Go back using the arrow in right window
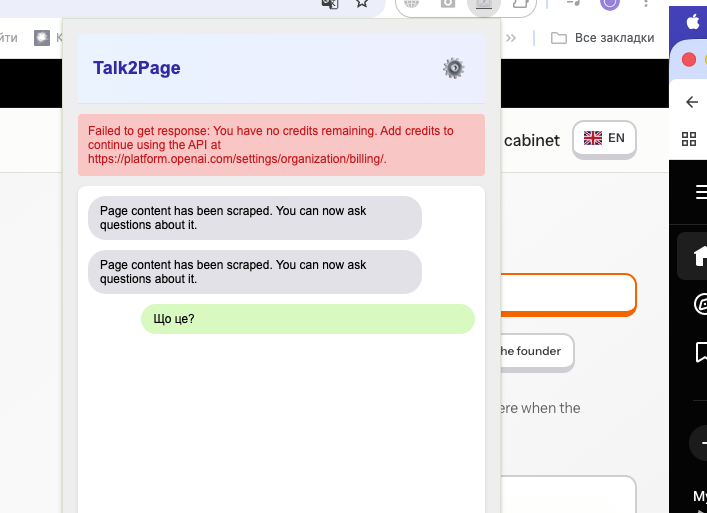The height and width of the screenshot is (513, 707). (692, 102)
